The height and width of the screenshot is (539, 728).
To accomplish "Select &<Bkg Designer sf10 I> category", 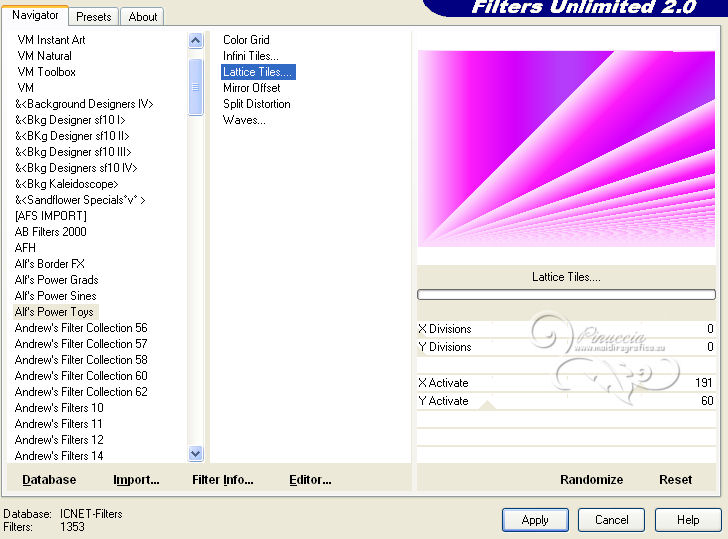I will (70, 120).
